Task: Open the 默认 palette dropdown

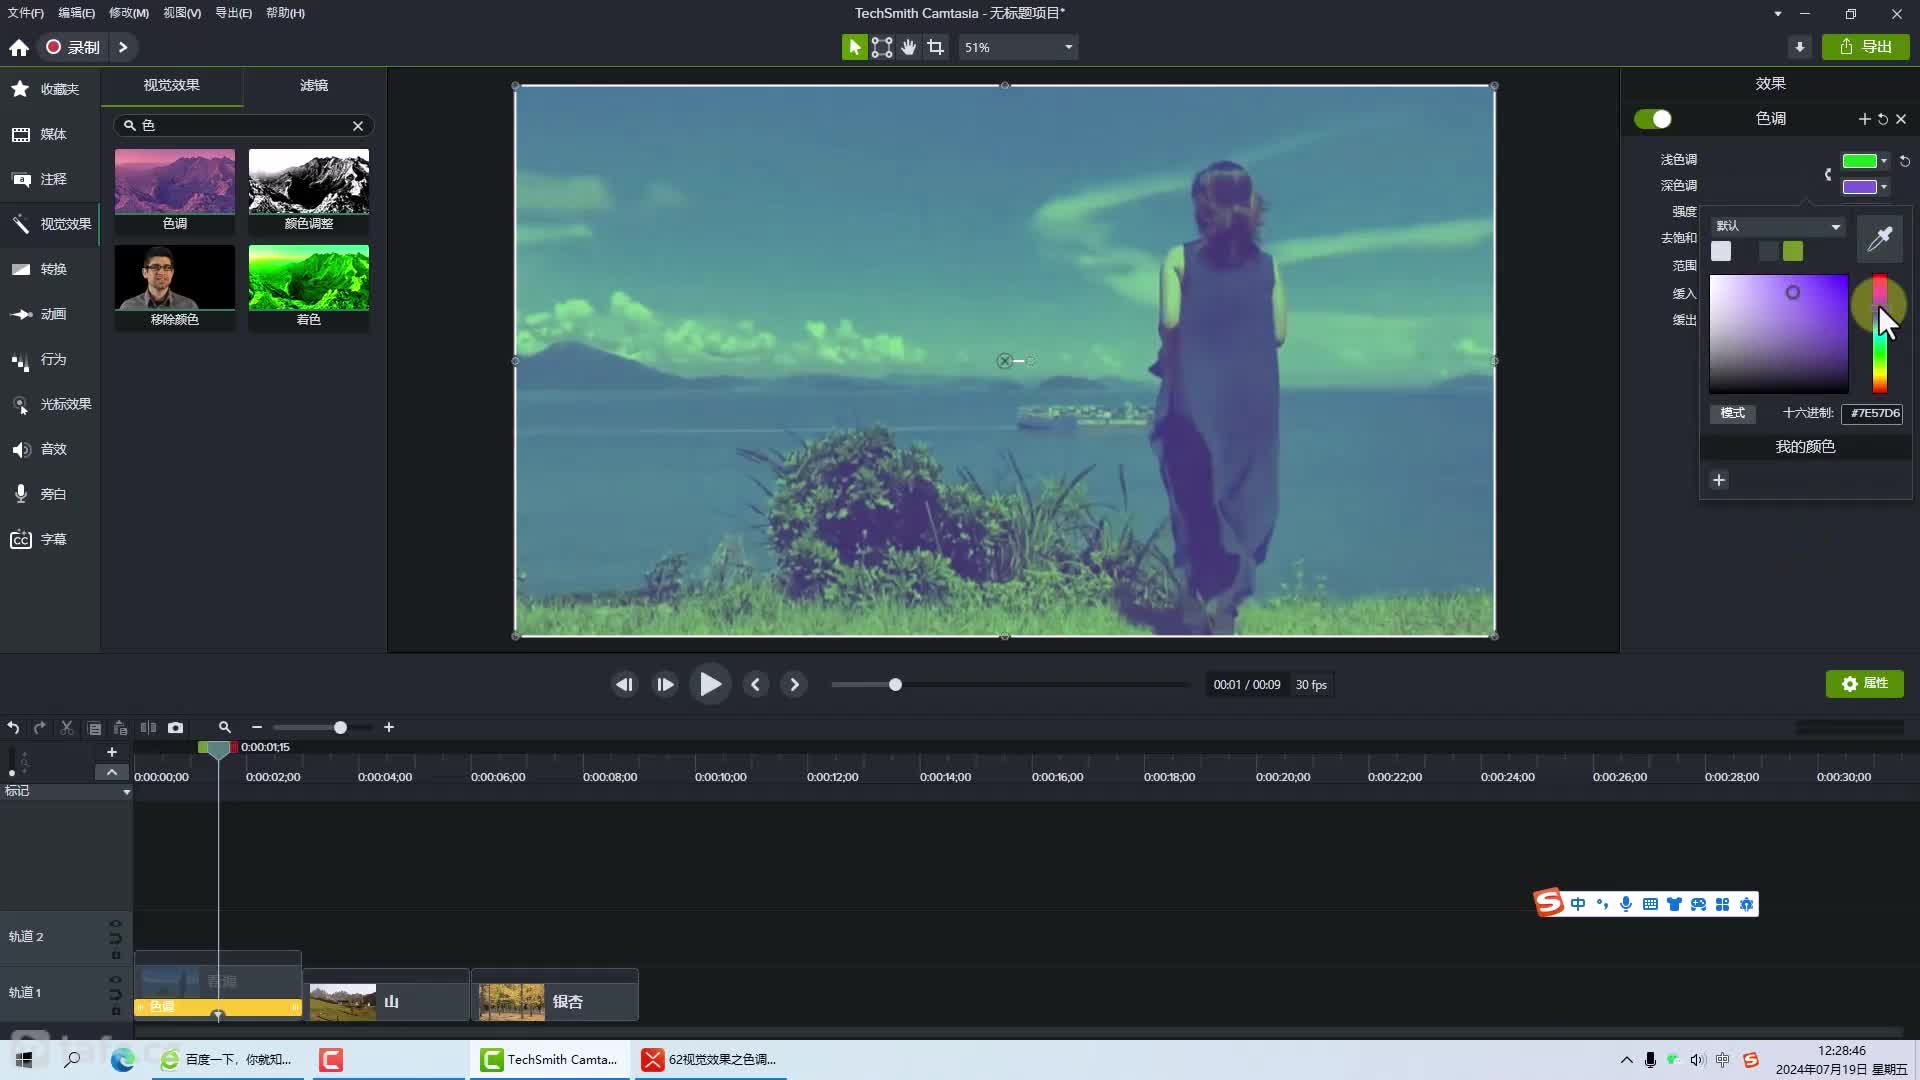Action: (x=1777, y=226)
